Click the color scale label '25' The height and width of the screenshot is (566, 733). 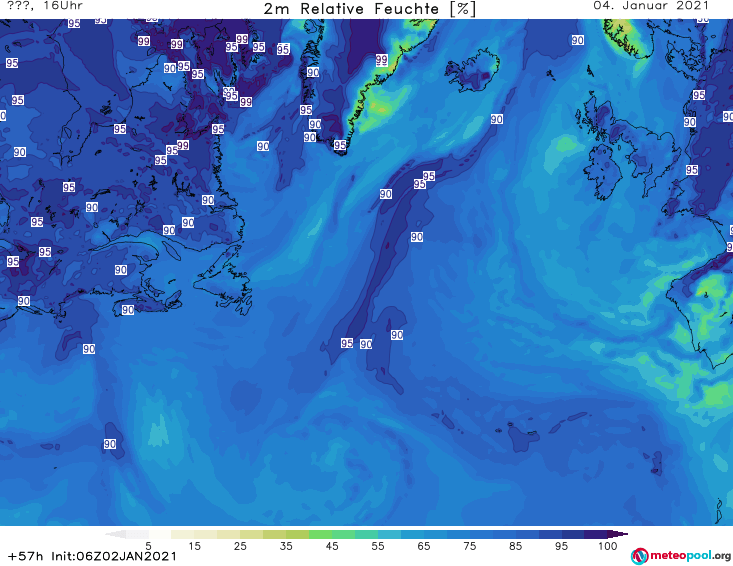click(x=240, y=546)
